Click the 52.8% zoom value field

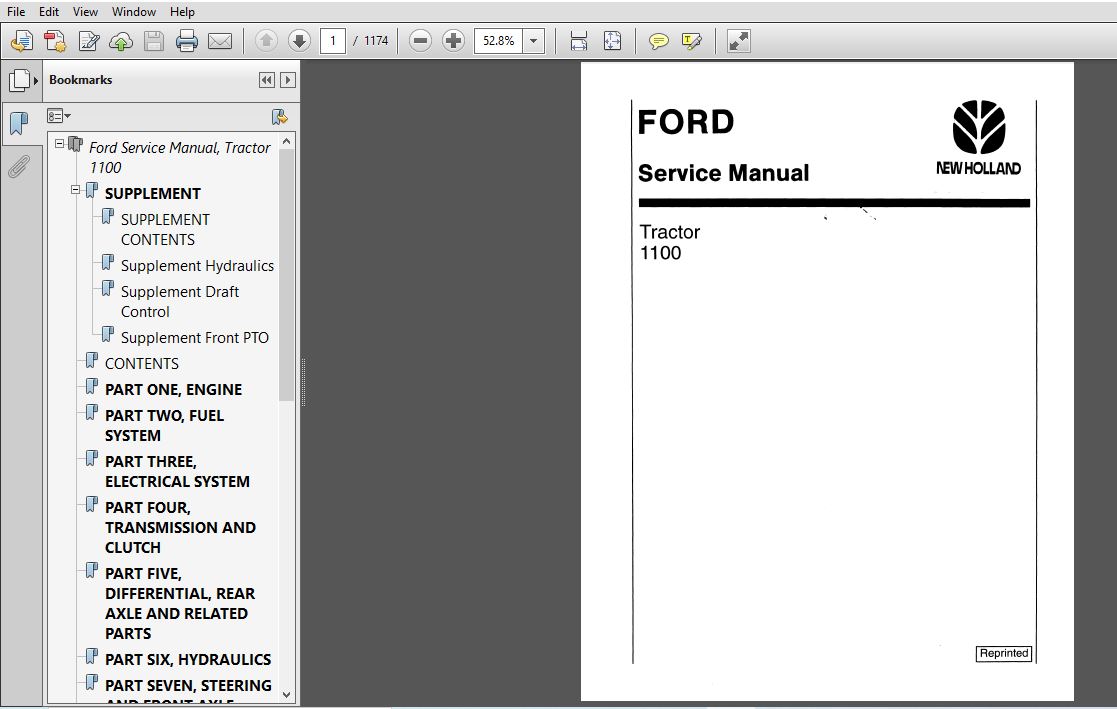pyautogui.click(x=498, y=41)
